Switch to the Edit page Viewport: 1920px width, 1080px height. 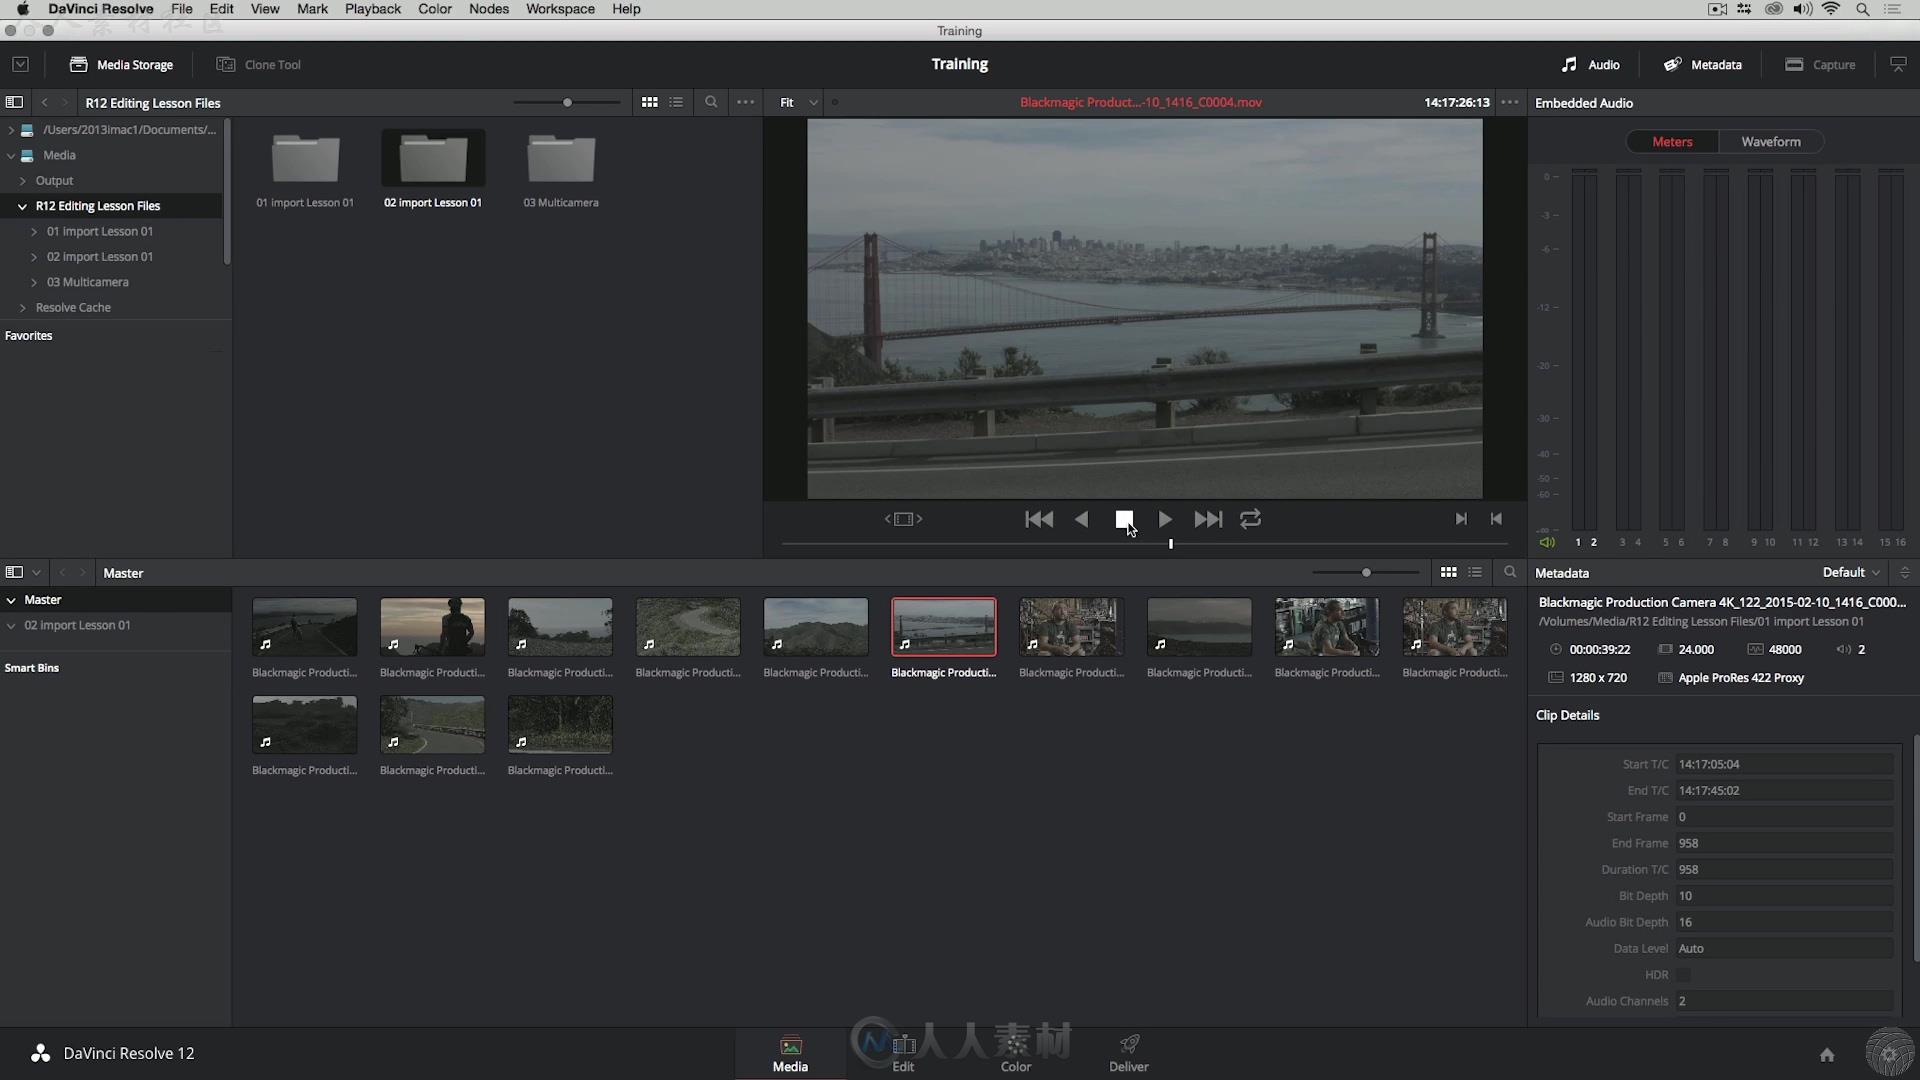(x=903, y=1054)
